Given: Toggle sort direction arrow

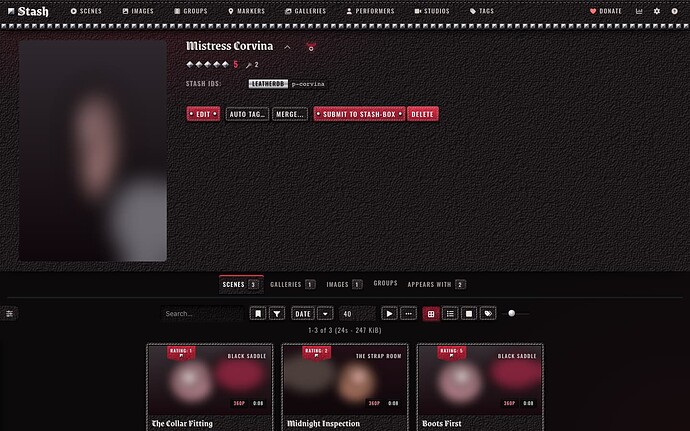Looking at the screenshot, I should click(x=325, y=313).
